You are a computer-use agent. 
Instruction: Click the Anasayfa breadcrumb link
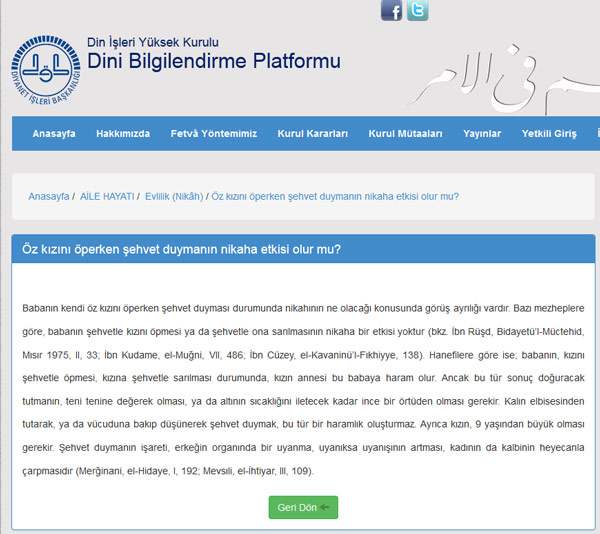[x=49, y=197]
